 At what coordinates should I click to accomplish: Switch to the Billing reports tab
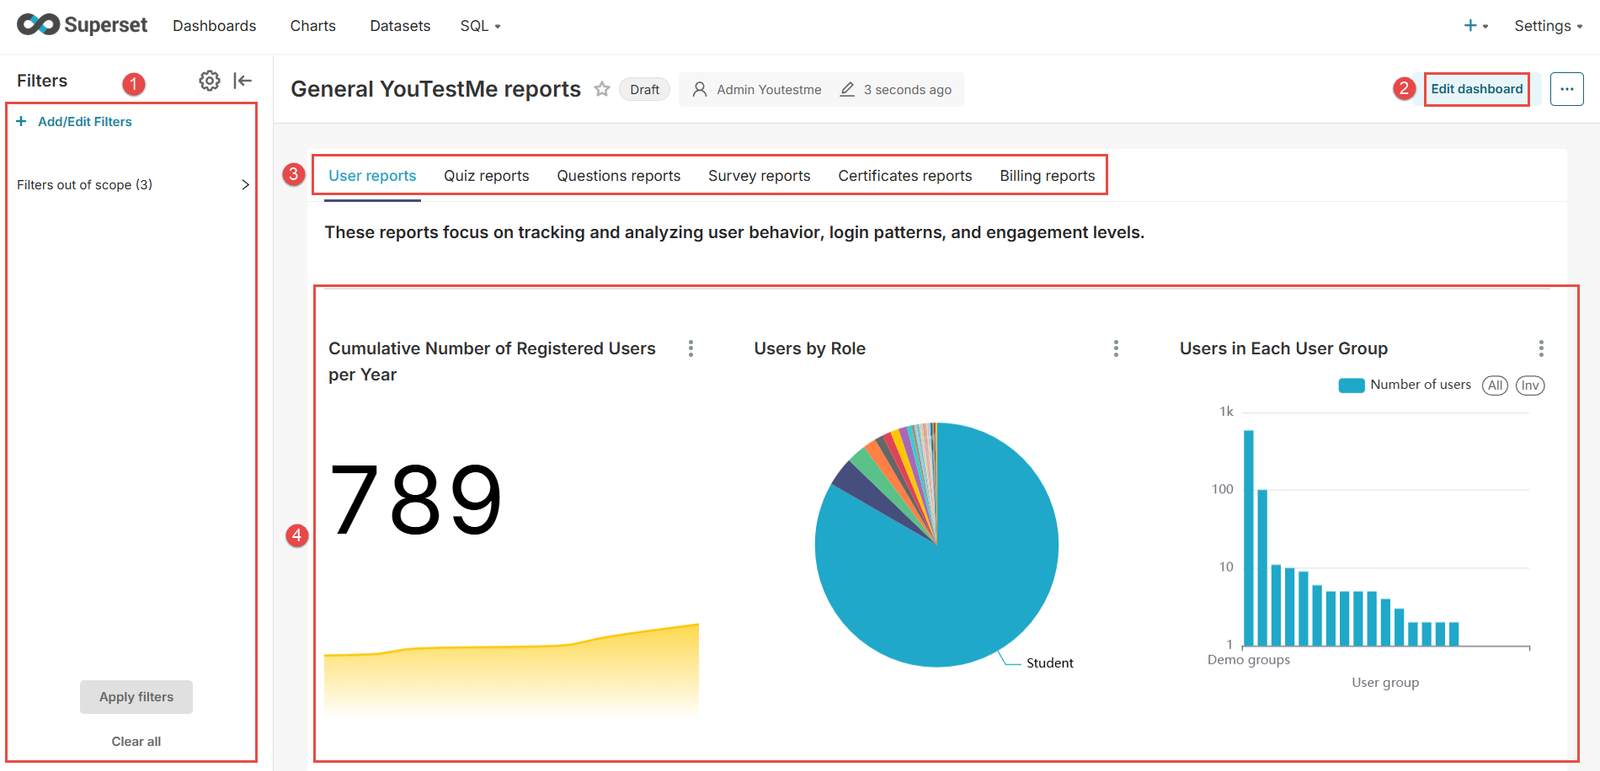[1047, 176]
